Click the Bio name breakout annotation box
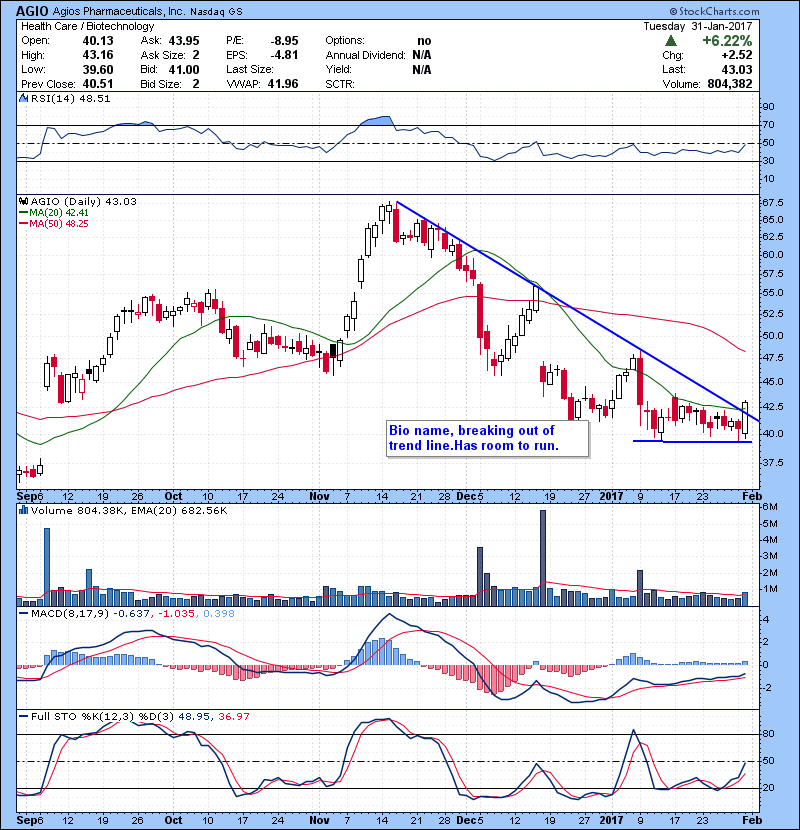The image size is (800, 830). pyautogui.click(x=487, y=438)
